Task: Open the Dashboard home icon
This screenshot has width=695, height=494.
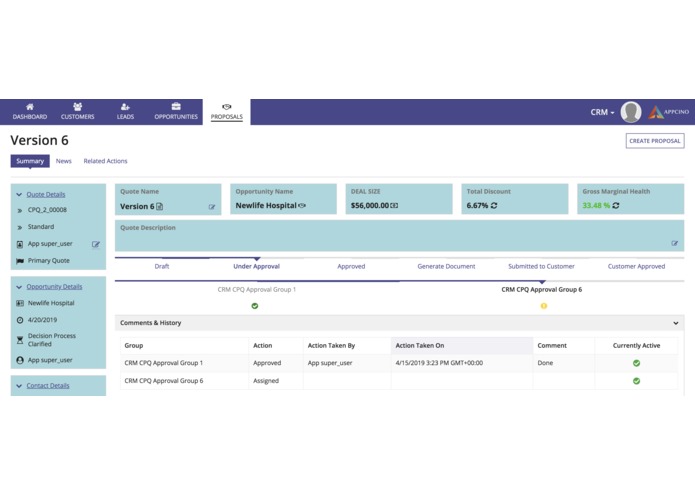Action: click(x=30, y=107)
